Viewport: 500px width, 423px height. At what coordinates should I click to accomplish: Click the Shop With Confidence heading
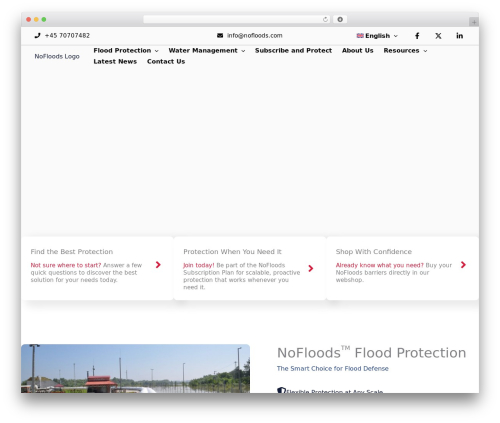pyautogui.click(x=374, y=252)
